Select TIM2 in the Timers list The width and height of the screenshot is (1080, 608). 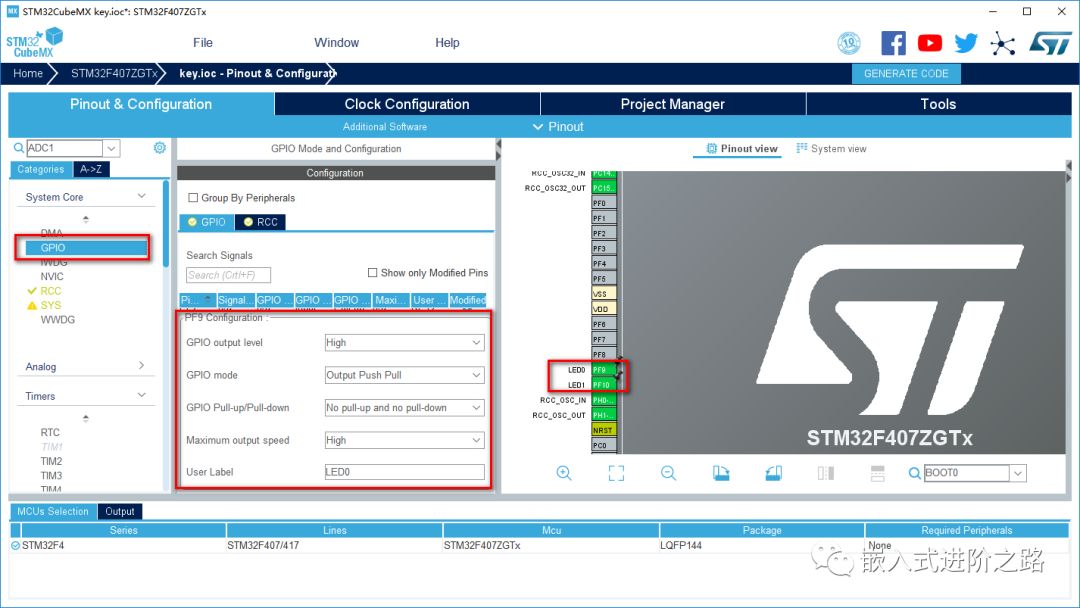[51, 461]
